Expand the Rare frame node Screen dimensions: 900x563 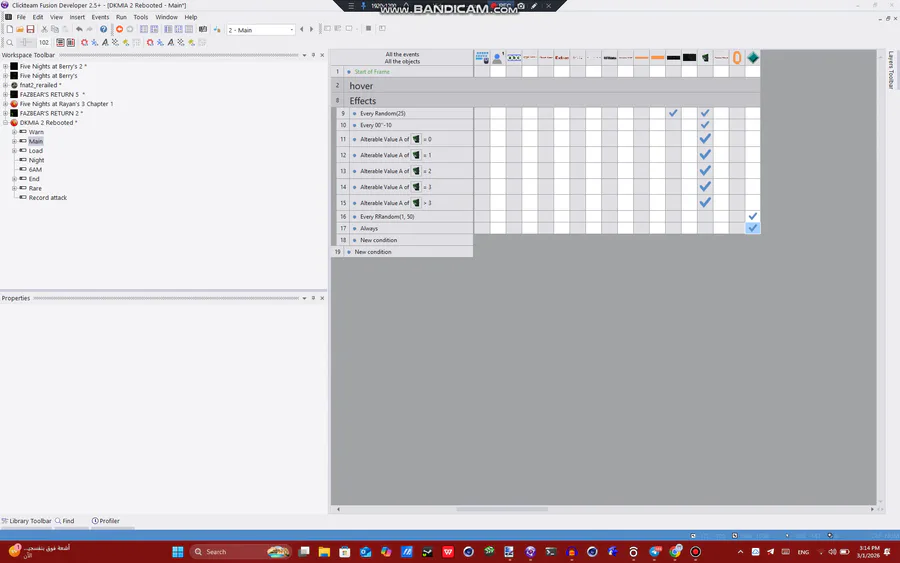[14, 188]
